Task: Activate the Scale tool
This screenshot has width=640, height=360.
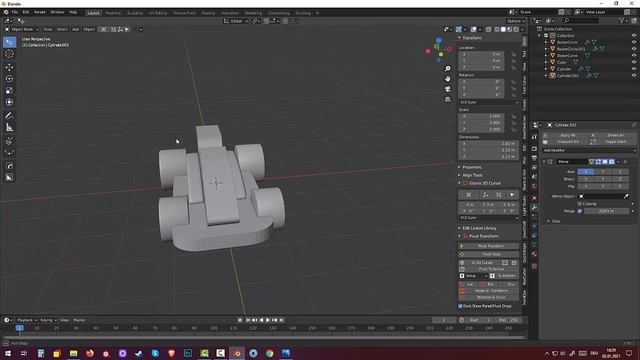Action: [9, 91]
